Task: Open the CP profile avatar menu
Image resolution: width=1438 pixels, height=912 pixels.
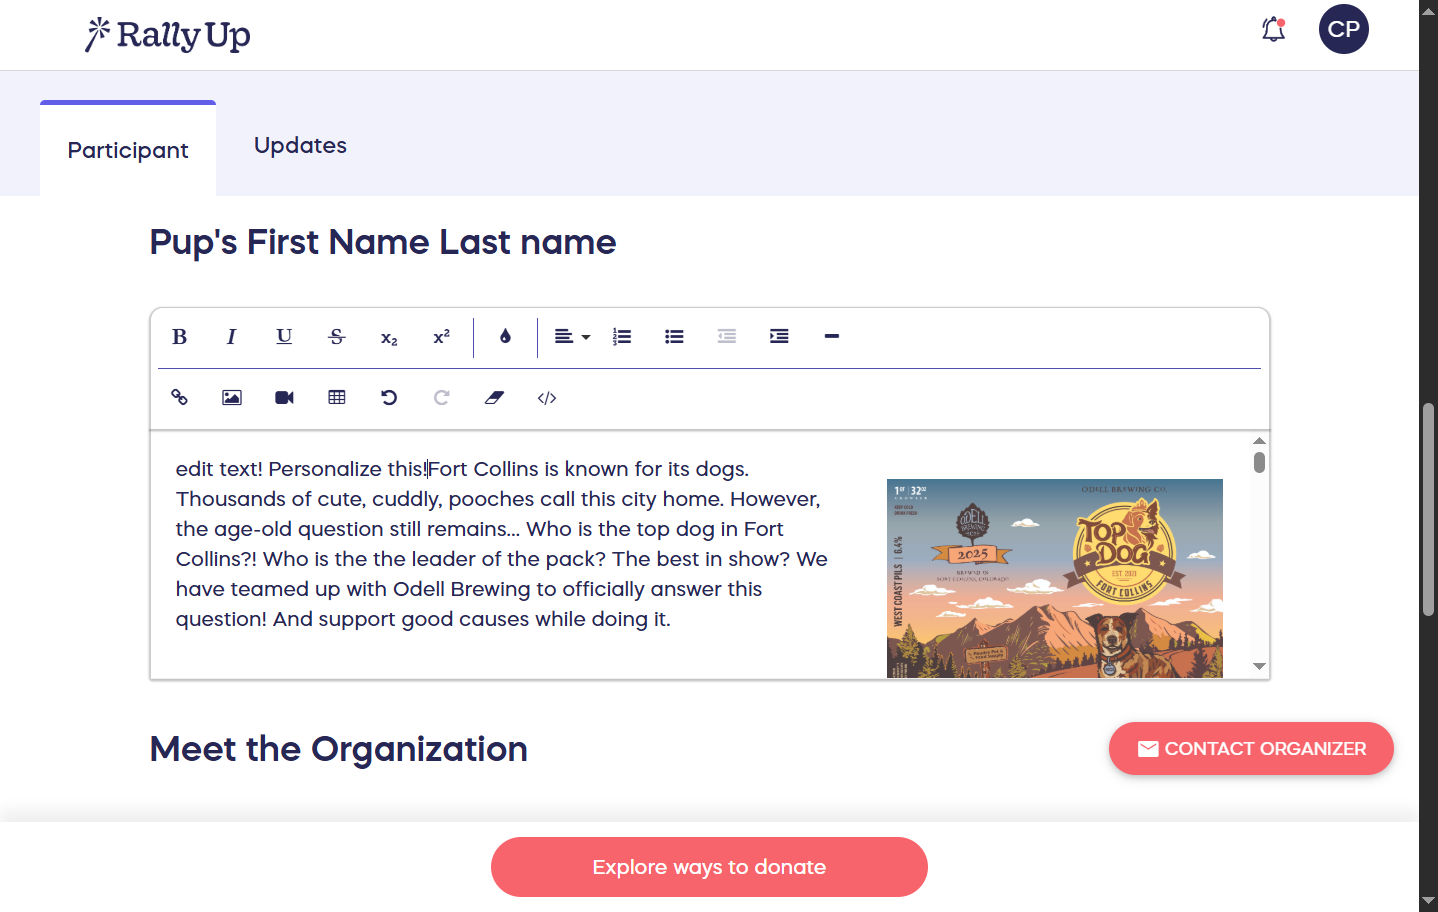Action: [1344, 29]
